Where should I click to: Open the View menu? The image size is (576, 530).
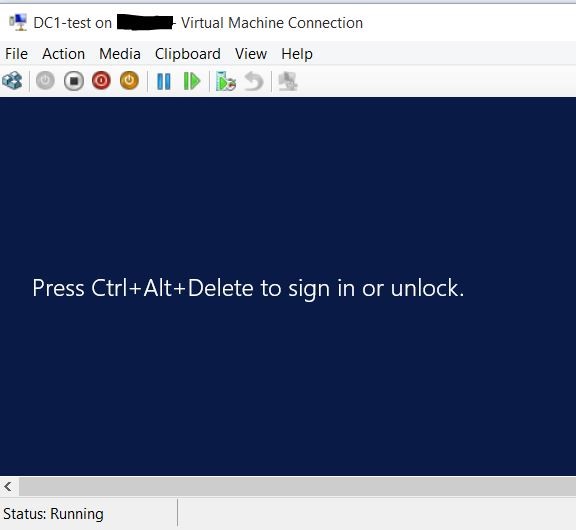[x=251, y=54]
